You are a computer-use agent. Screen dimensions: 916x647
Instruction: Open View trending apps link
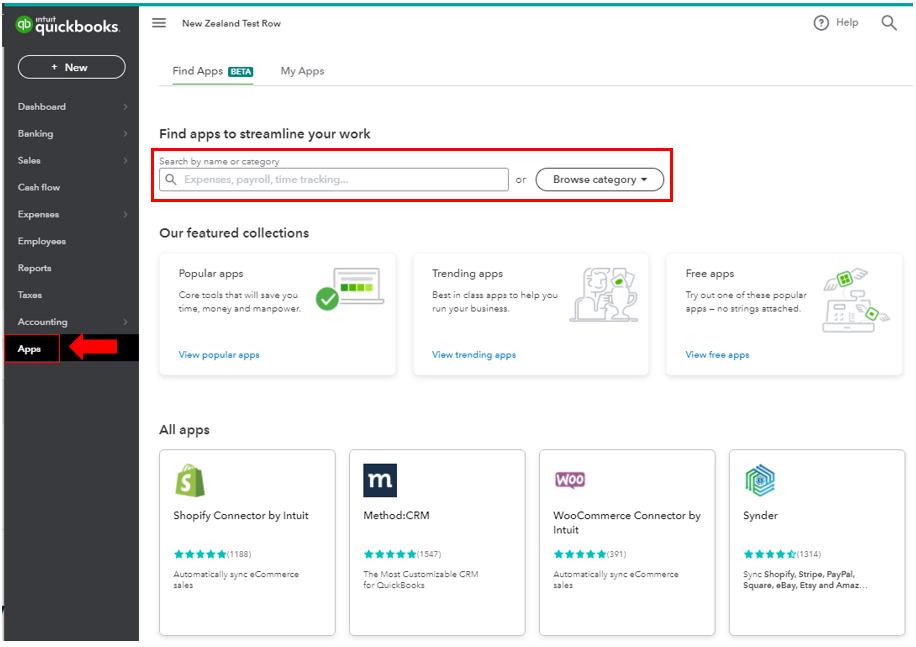(474, 354)
